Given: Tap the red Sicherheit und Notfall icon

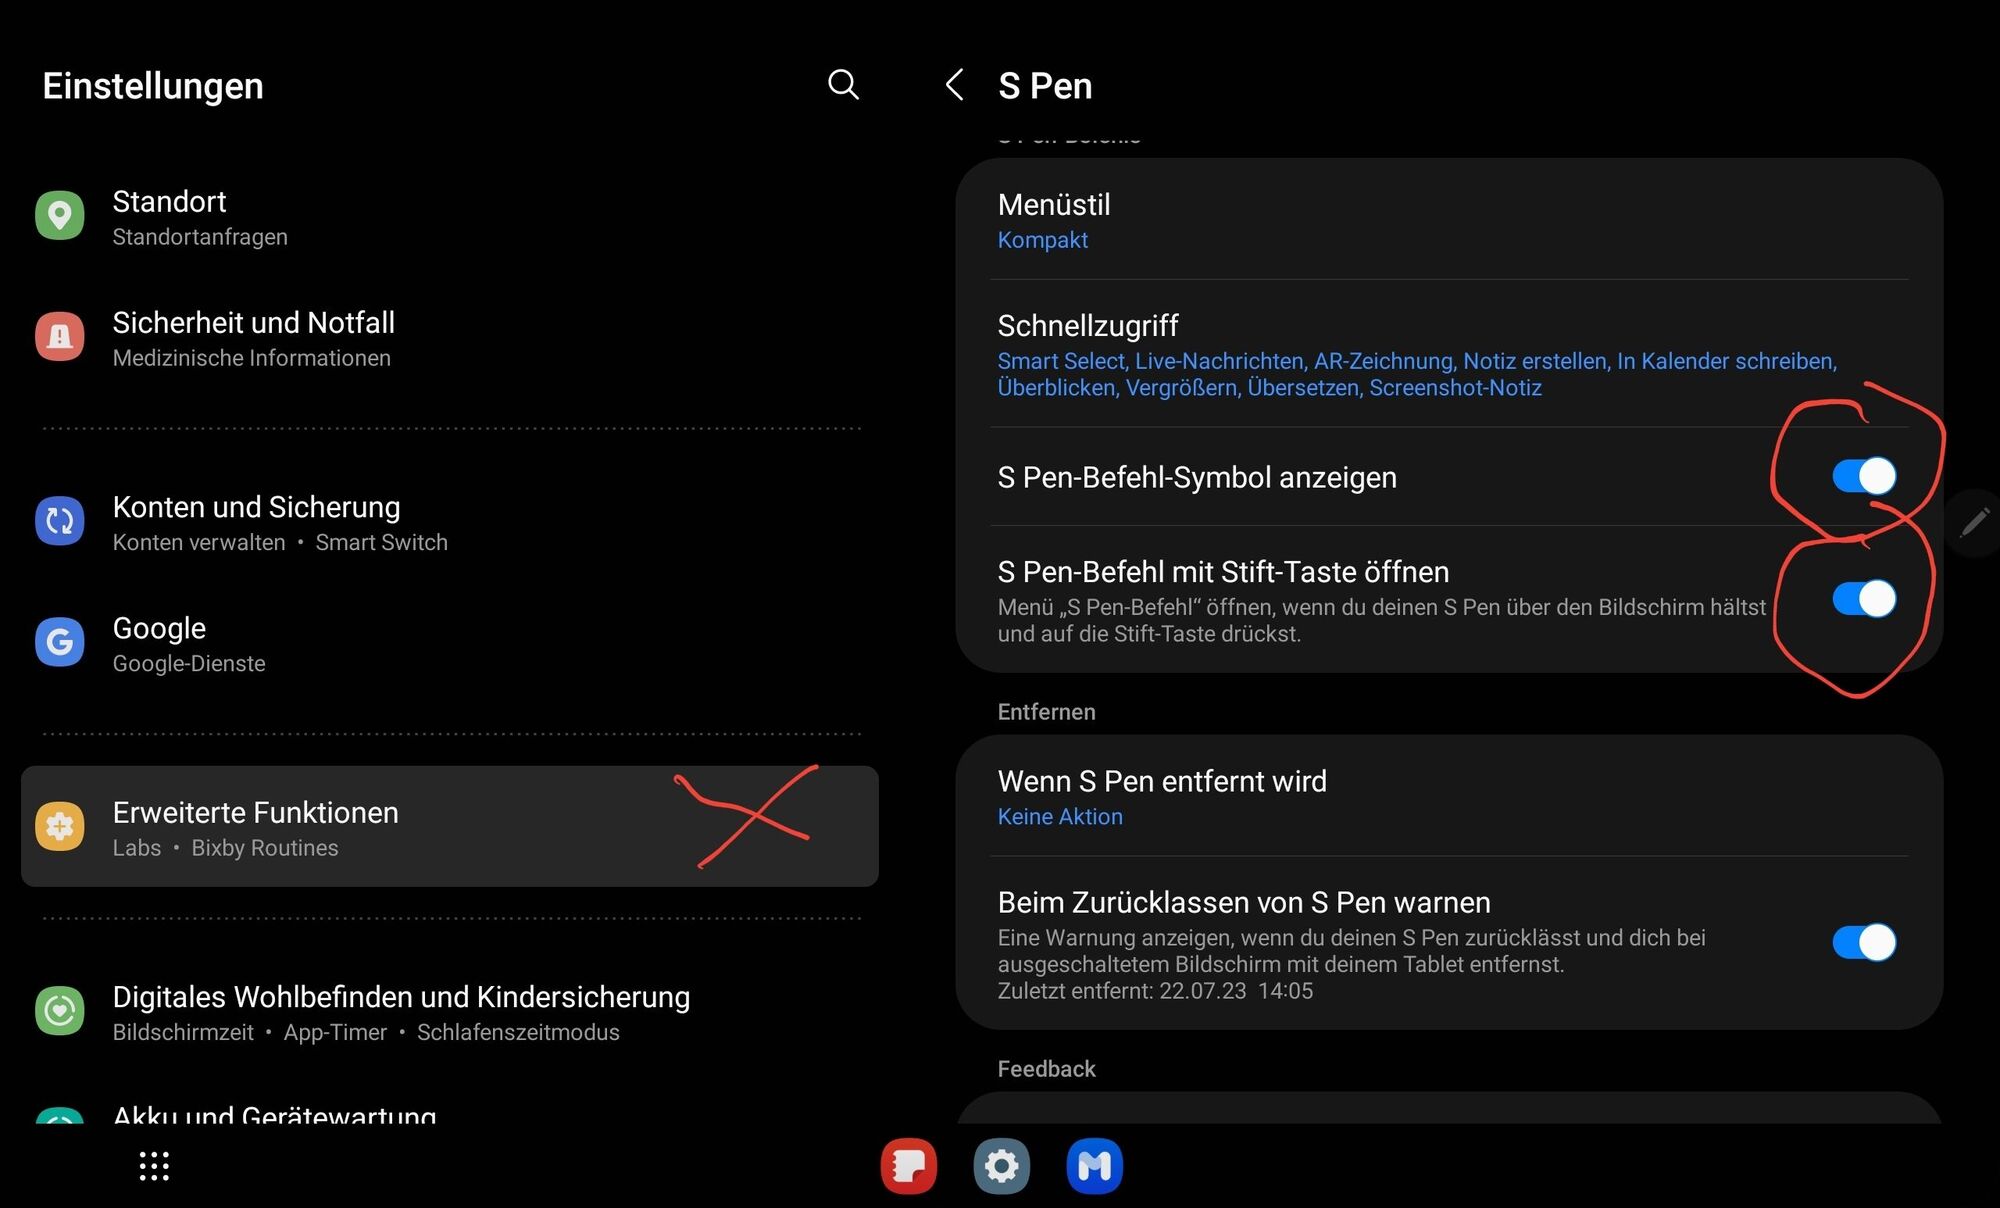Looking at the screenshot, I should (x=60, y=337).
